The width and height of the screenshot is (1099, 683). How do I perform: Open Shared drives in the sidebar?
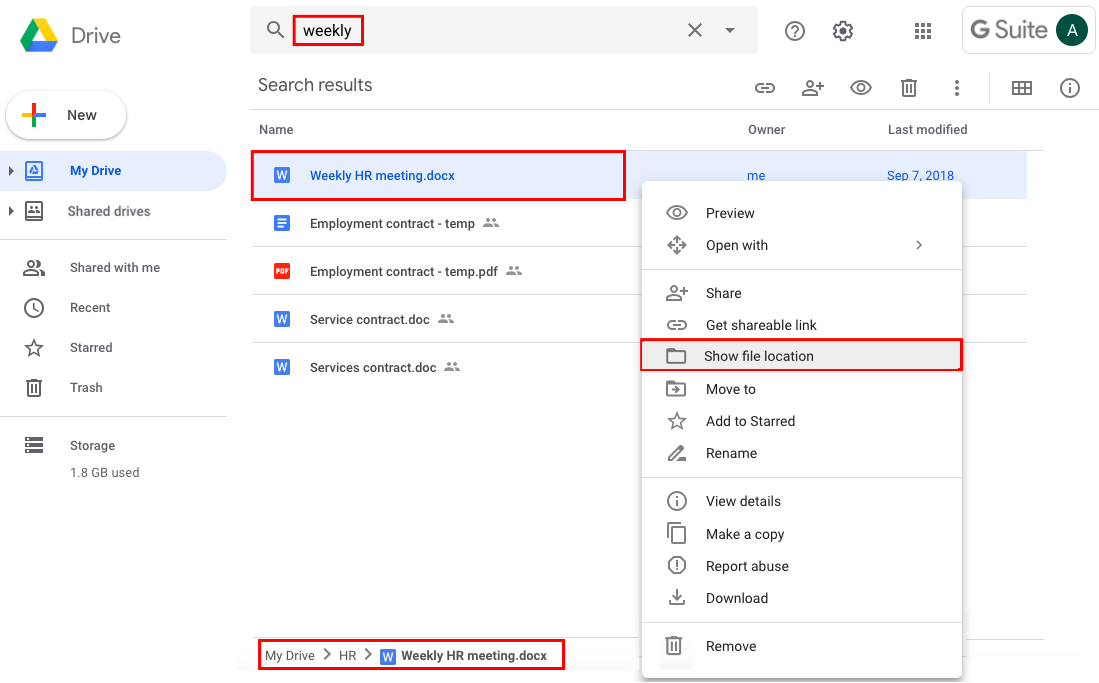click(109, 211)
